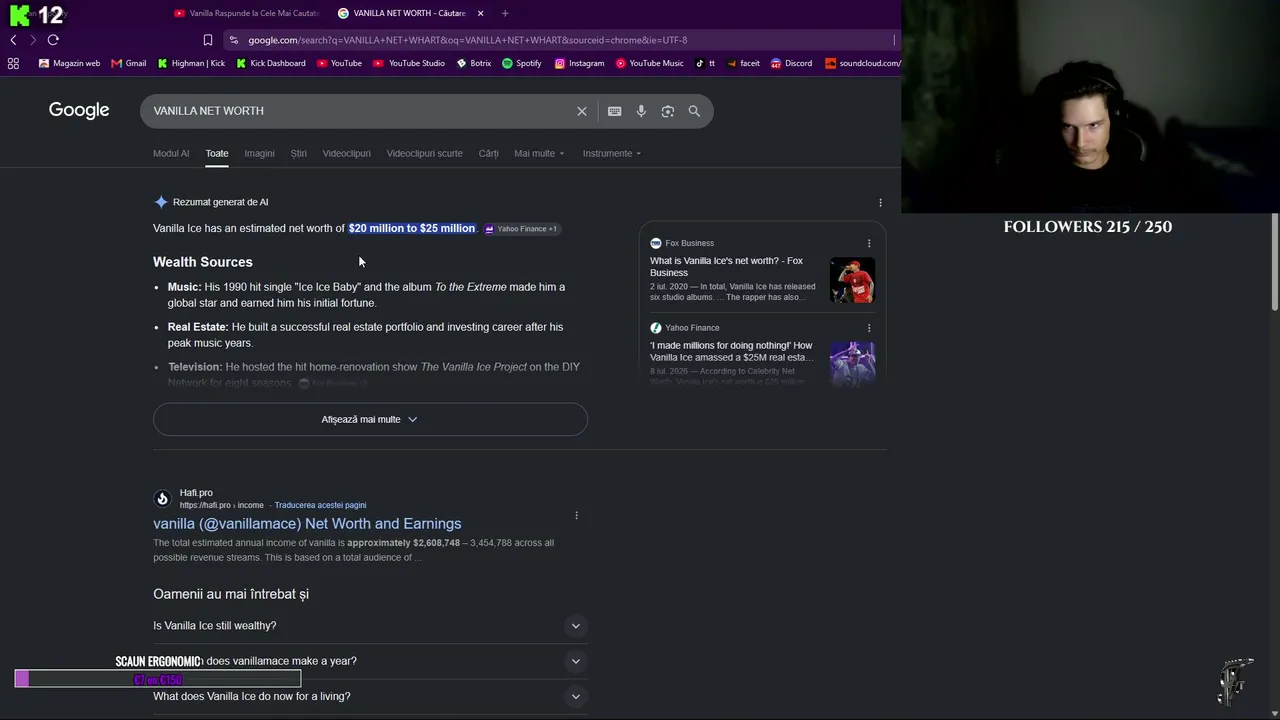Open Fox Business article thumbnail image
1280x720 pixels.
[x=852, y=280]
